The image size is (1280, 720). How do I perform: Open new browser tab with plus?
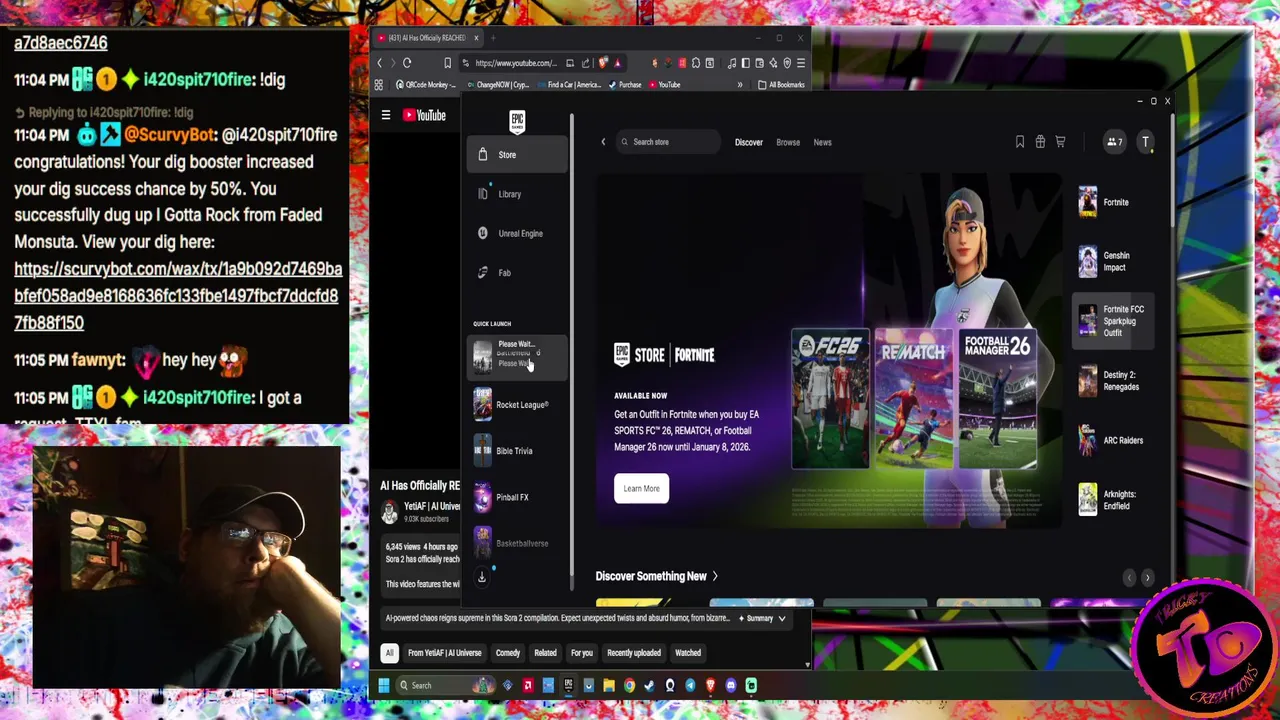[x=493, y=38]
